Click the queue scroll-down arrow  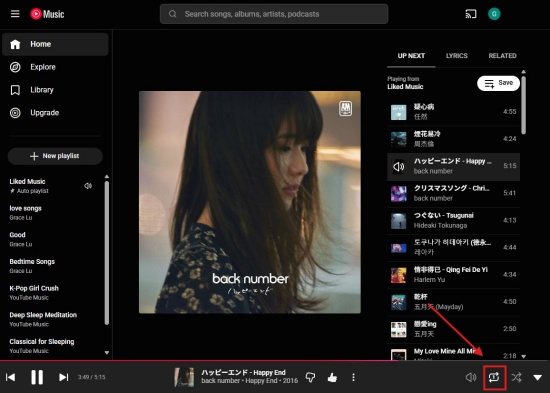(x=523, y=356)
